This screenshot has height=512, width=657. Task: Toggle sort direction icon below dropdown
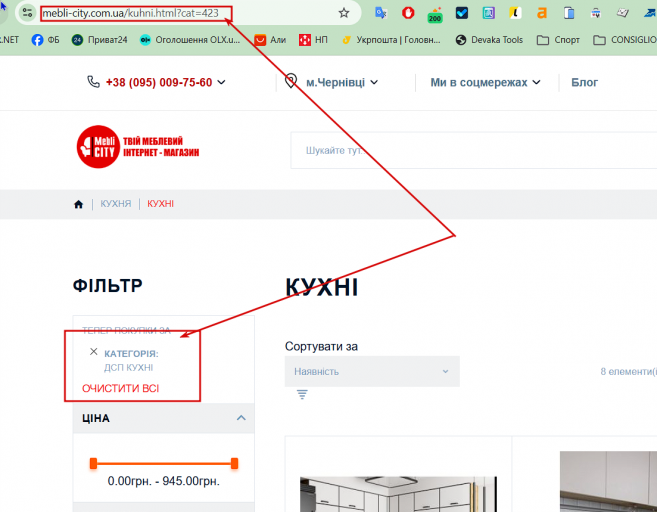pos(302,394)
